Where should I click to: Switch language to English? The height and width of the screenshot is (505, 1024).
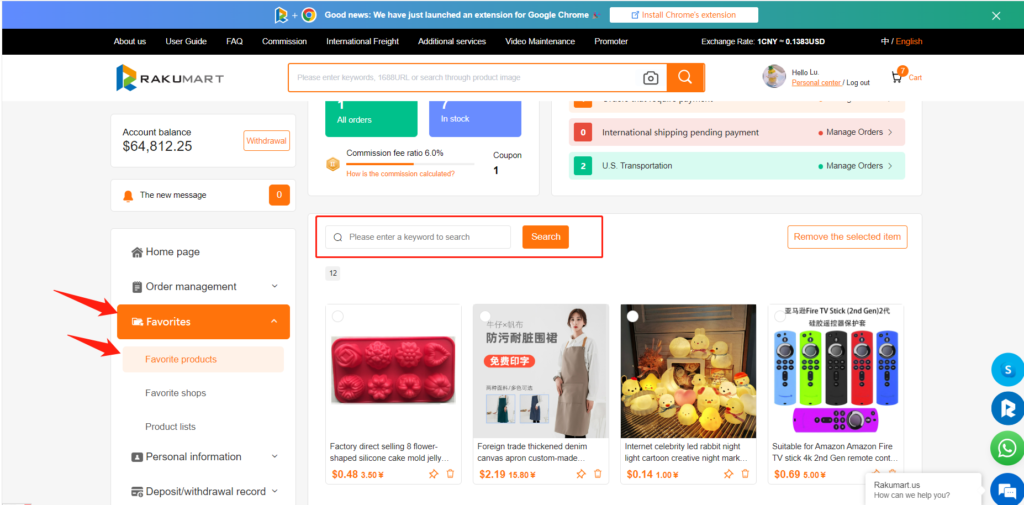909,41
